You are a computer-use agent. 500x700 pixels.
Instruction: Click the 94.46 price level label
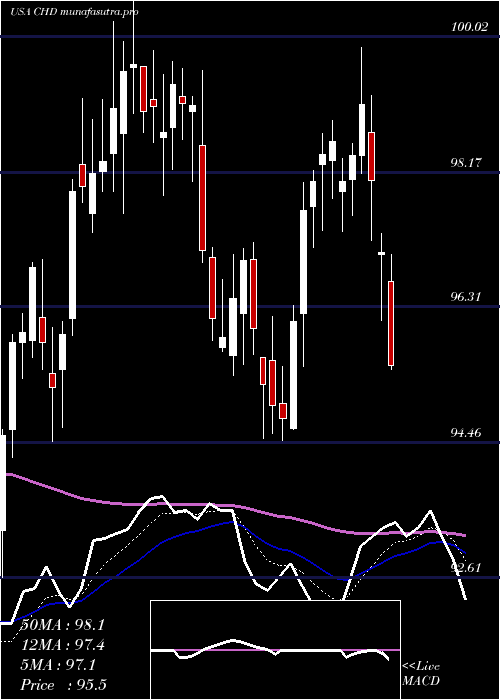466,433
